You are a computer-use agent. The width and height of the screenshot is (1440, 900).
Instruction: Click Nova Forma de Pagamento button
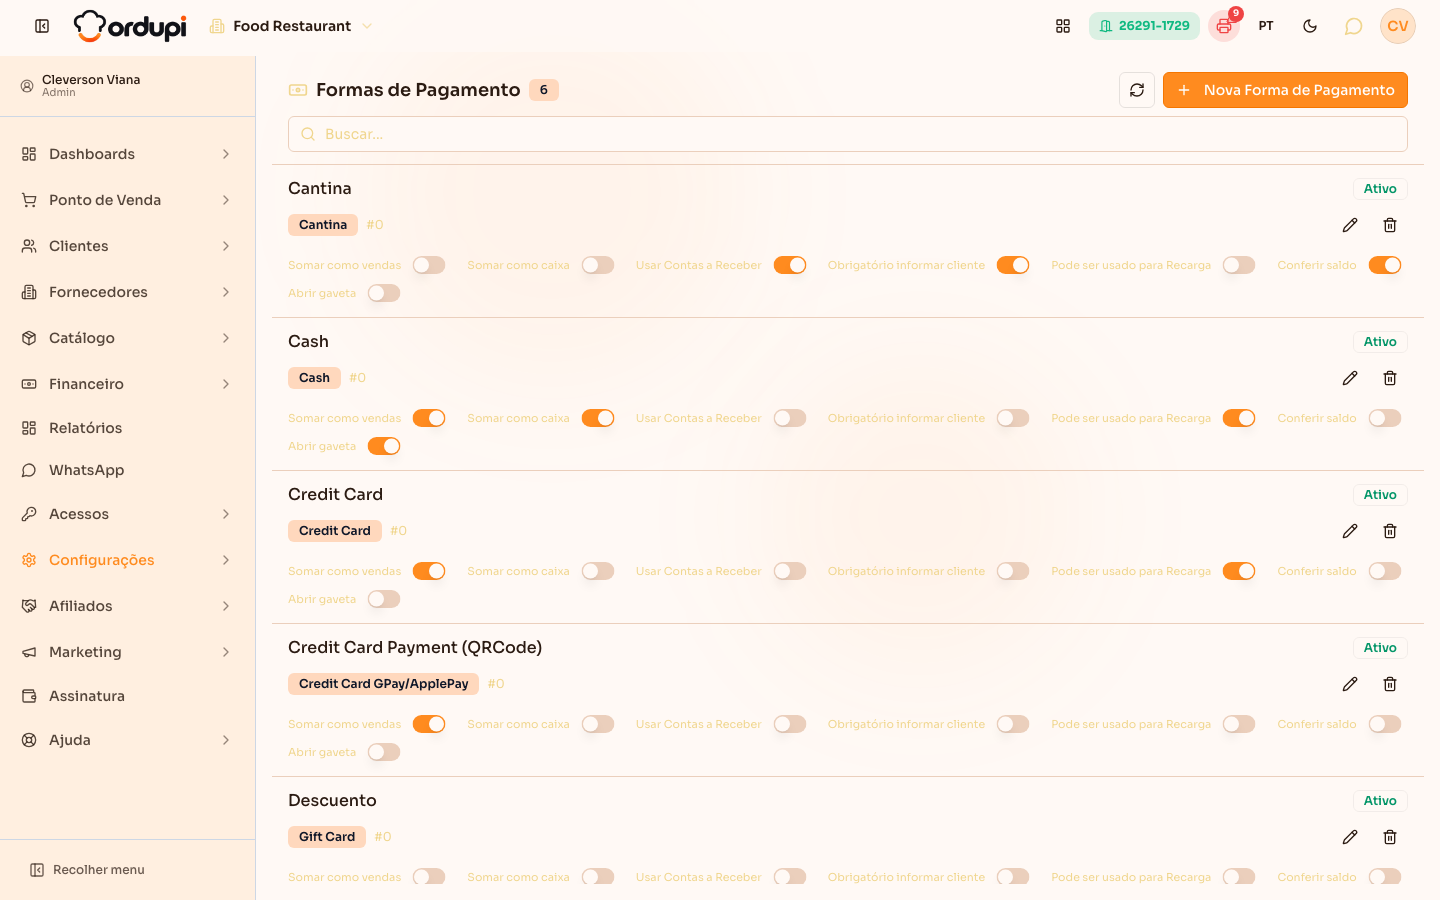point(1285,90)
